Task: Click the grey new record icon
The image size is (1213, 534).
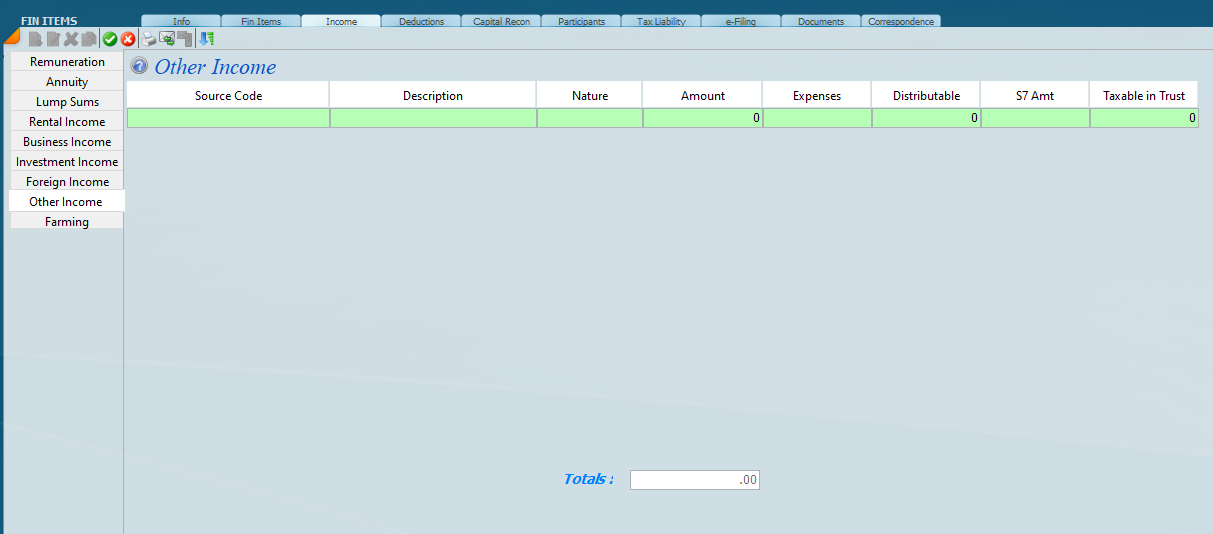Action: coord(35,39)
